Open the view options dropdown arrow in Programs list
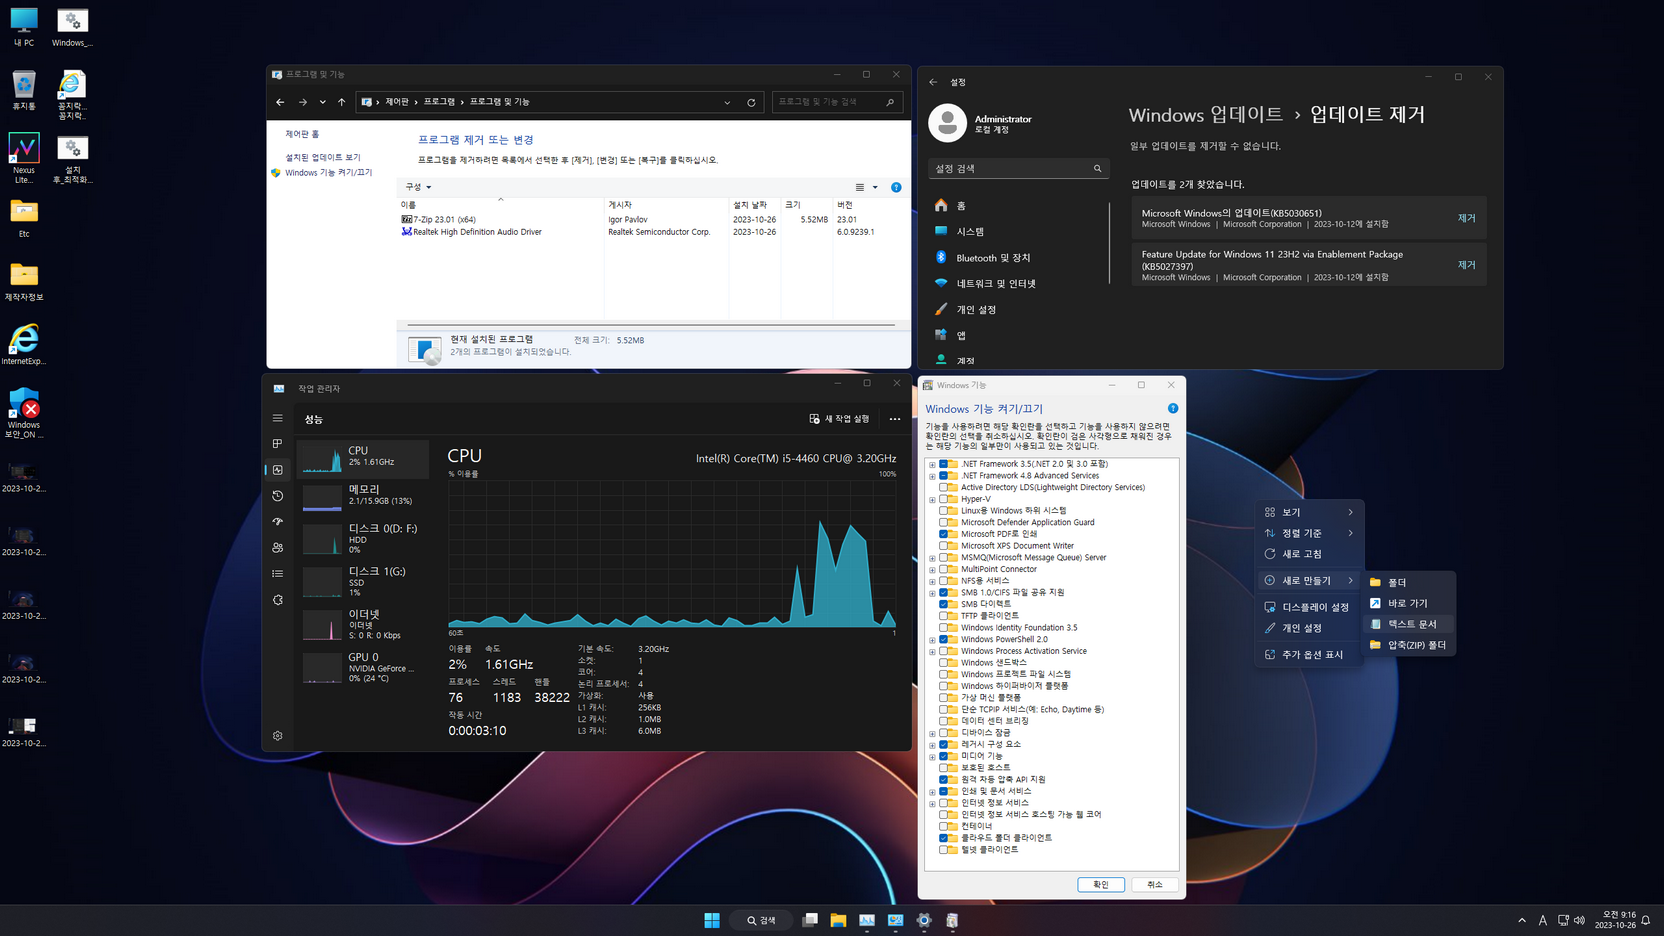Viewport: 1664px width, 936px height. (x=875, y=187)
